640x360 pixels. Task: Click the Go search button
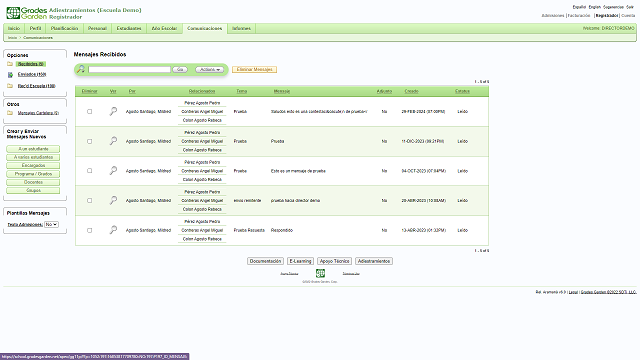[180, 69]
